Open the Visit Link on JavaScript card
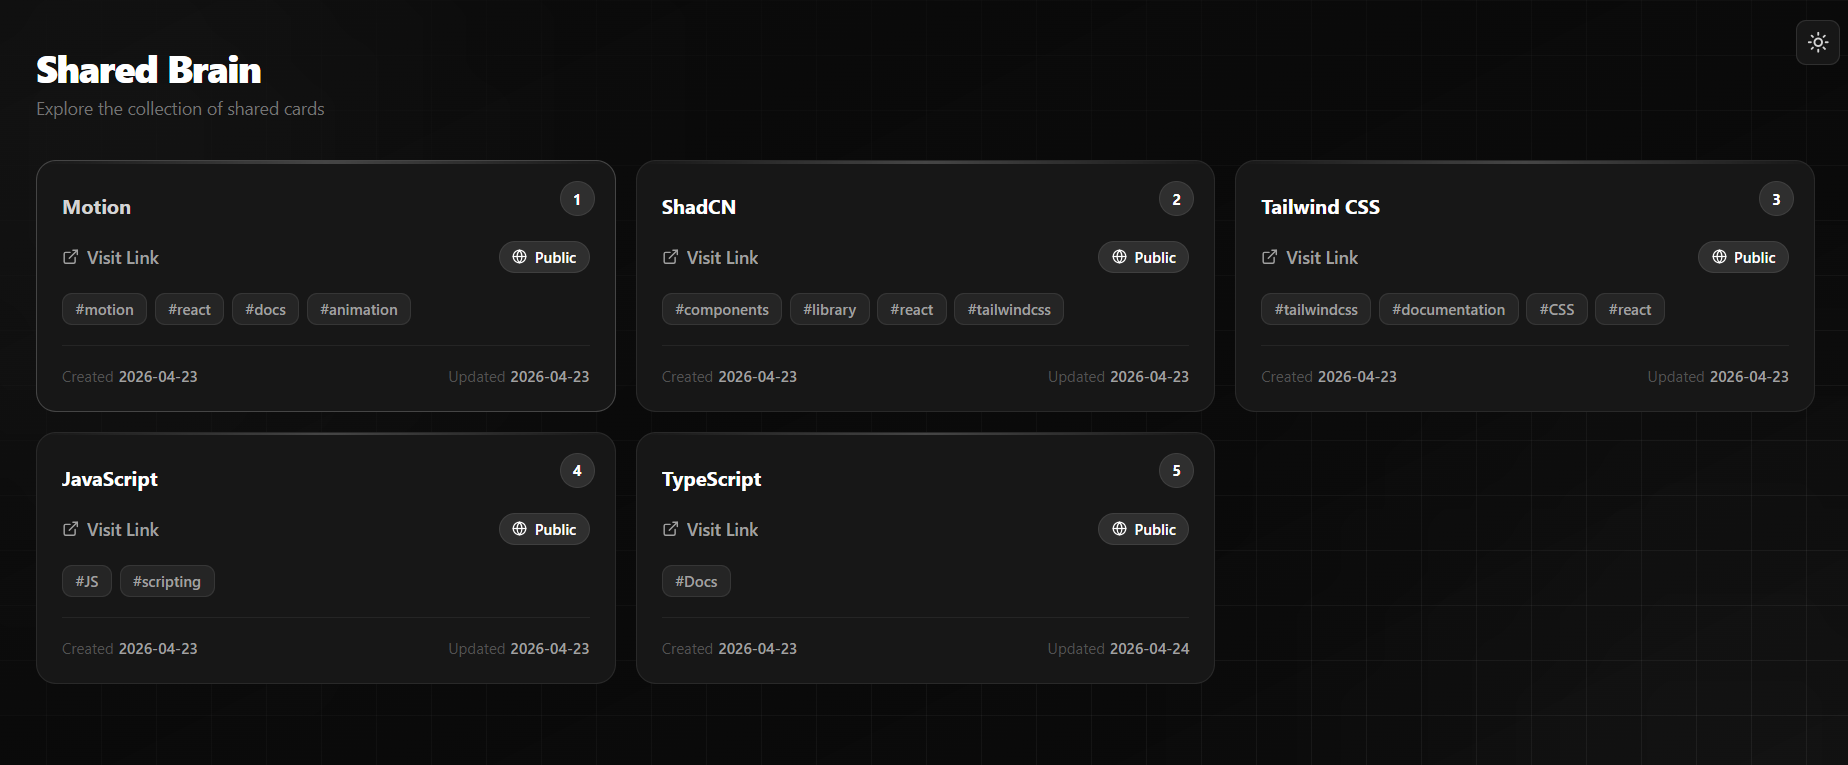The width and height of the screenshot is (1848, 765). [x=111, y=529]
